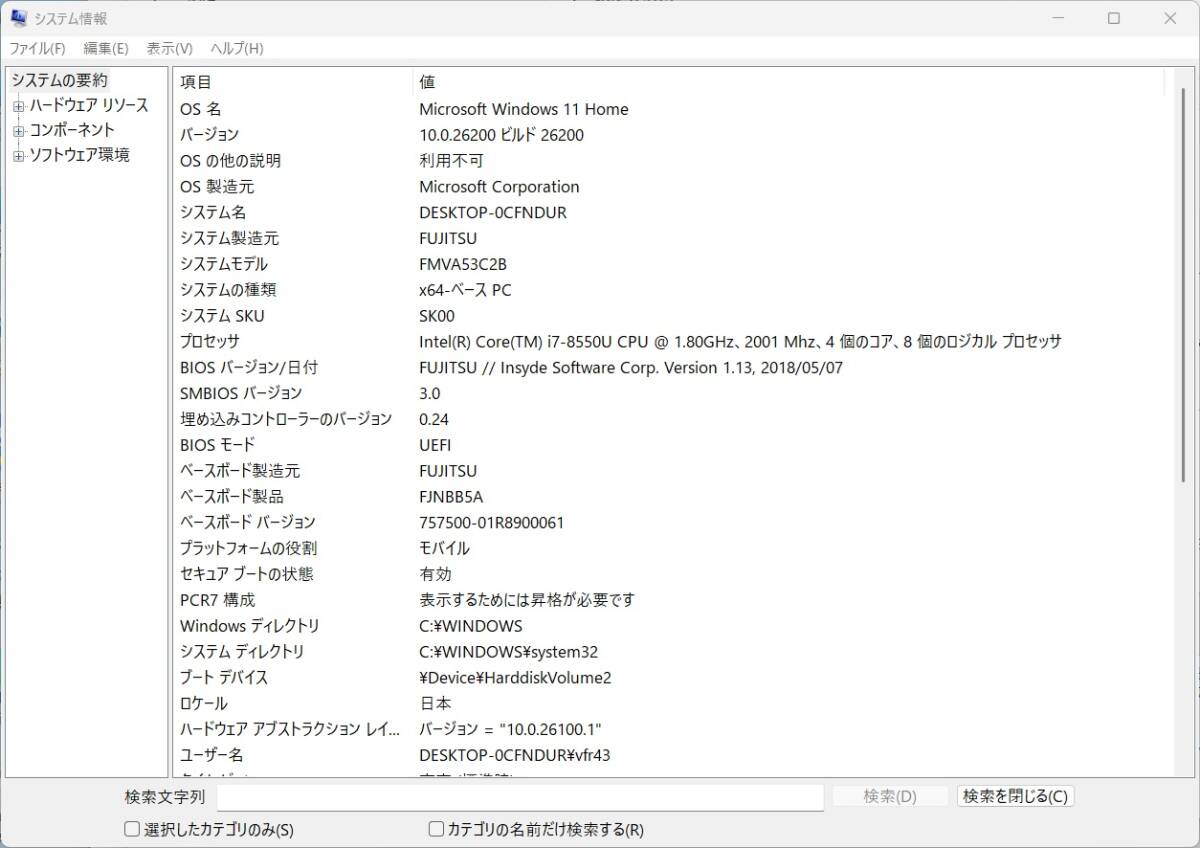Minimize the システム情報 window
The height and width of the screenshot is (848, 1200).
[1059, 18]
